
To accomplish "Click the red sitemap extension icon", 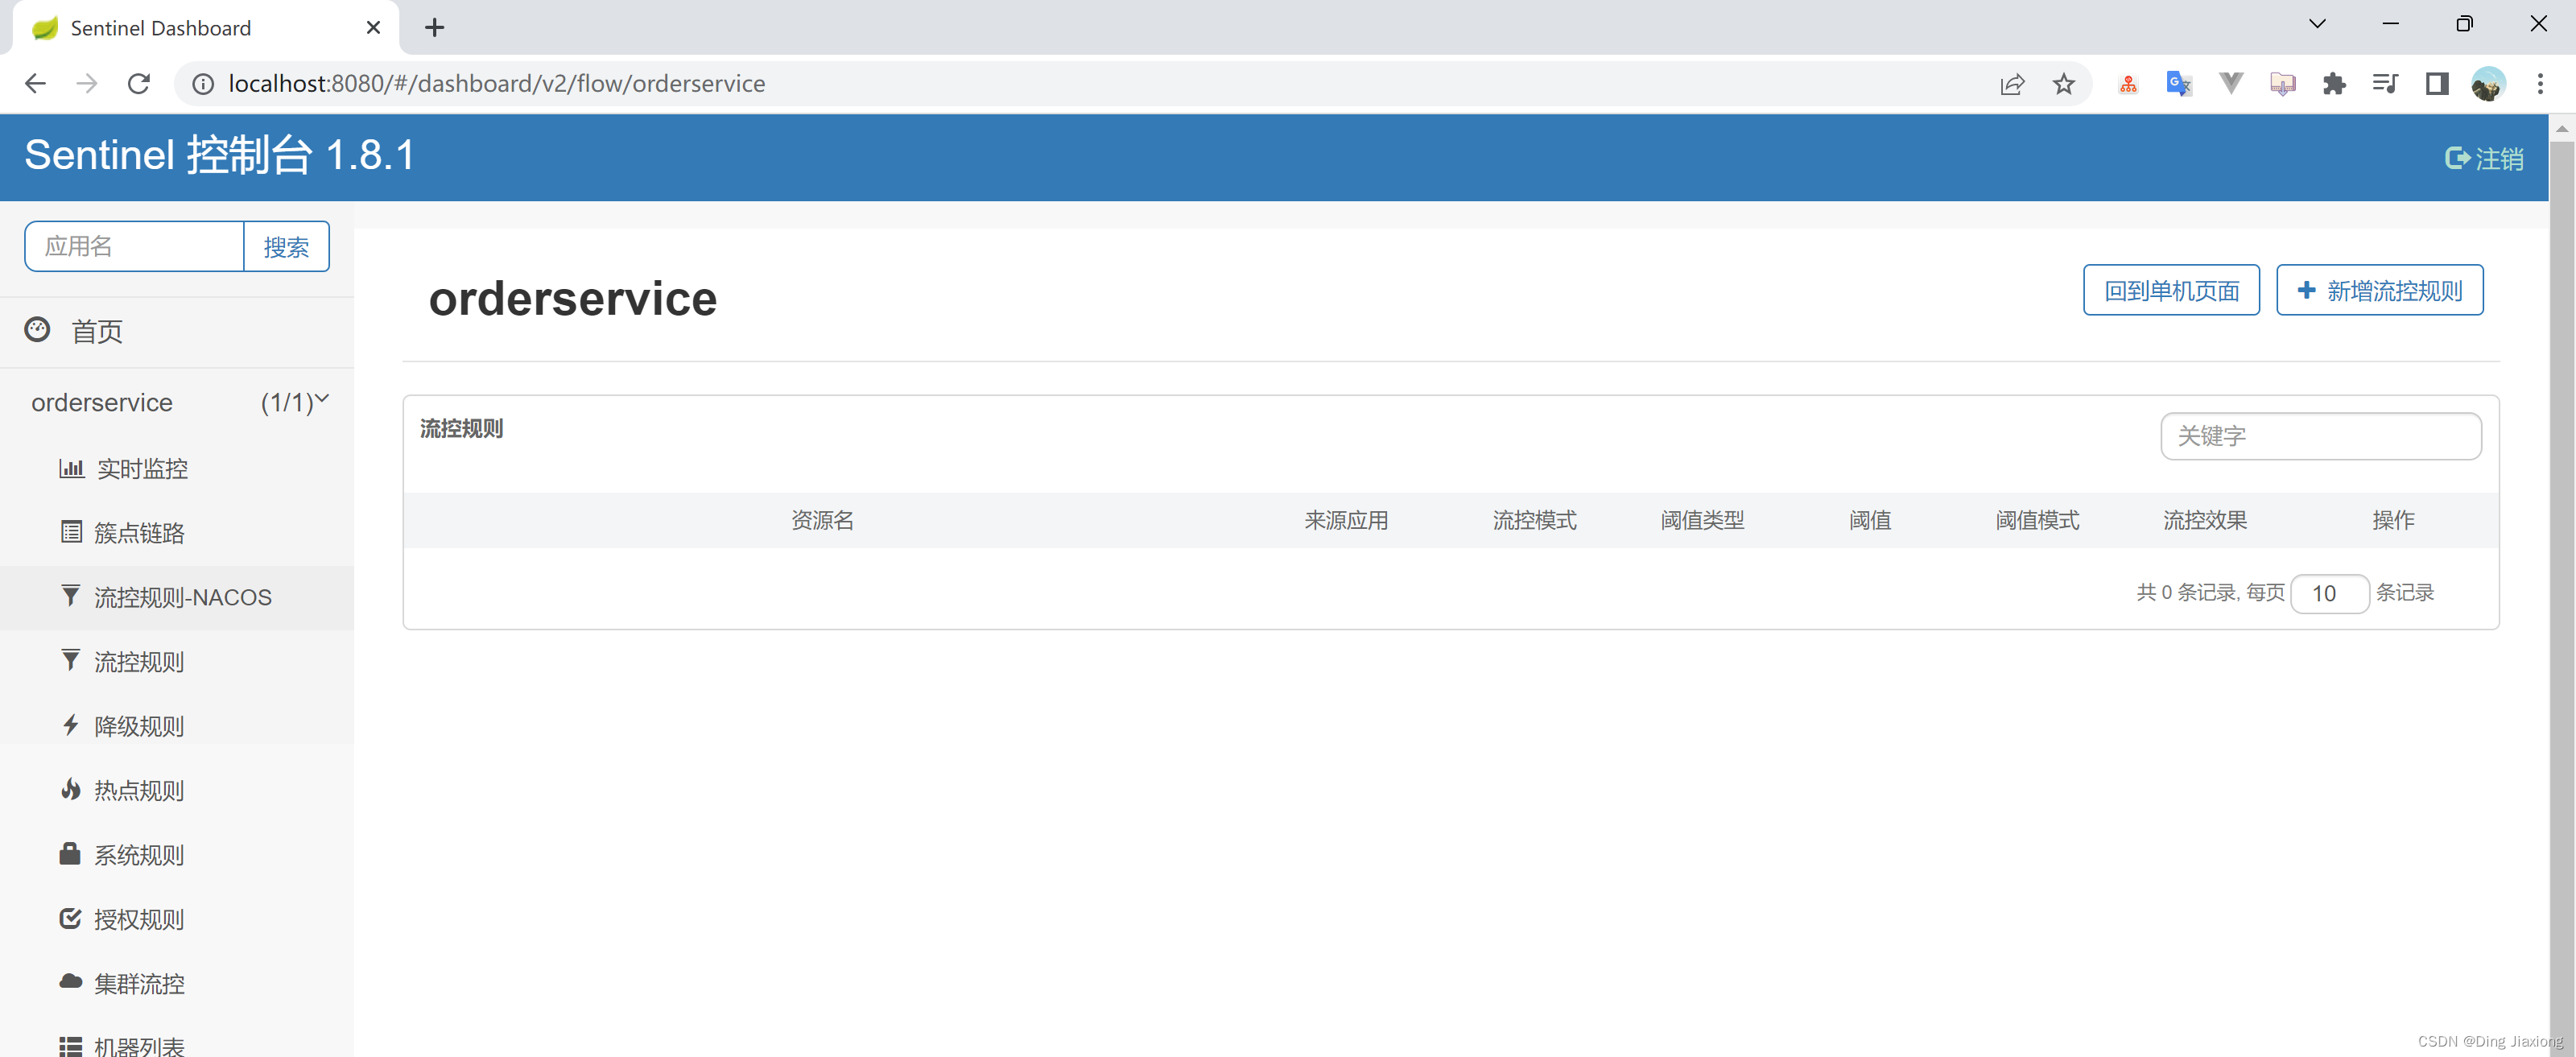I will pyautogui.click(x=2128, y=84).
